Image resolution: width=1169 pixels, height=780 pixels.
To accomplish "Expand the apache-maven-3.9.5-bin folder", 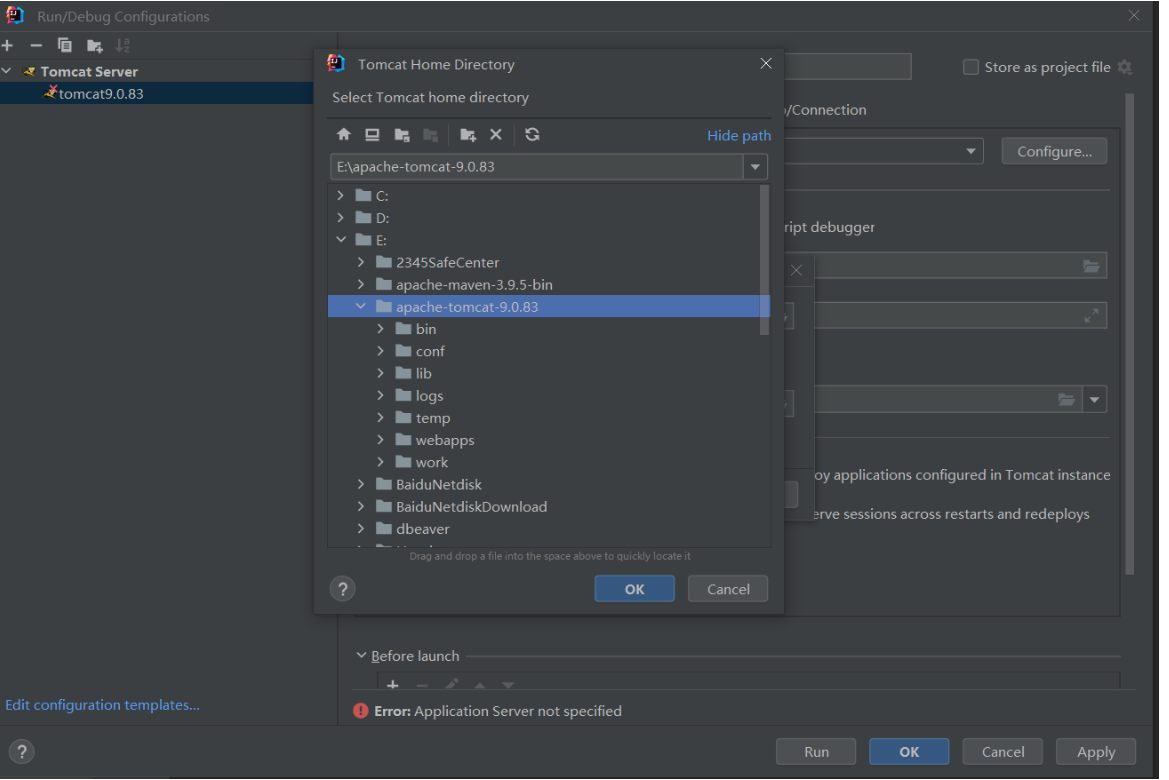I will (x=361, y=284).
